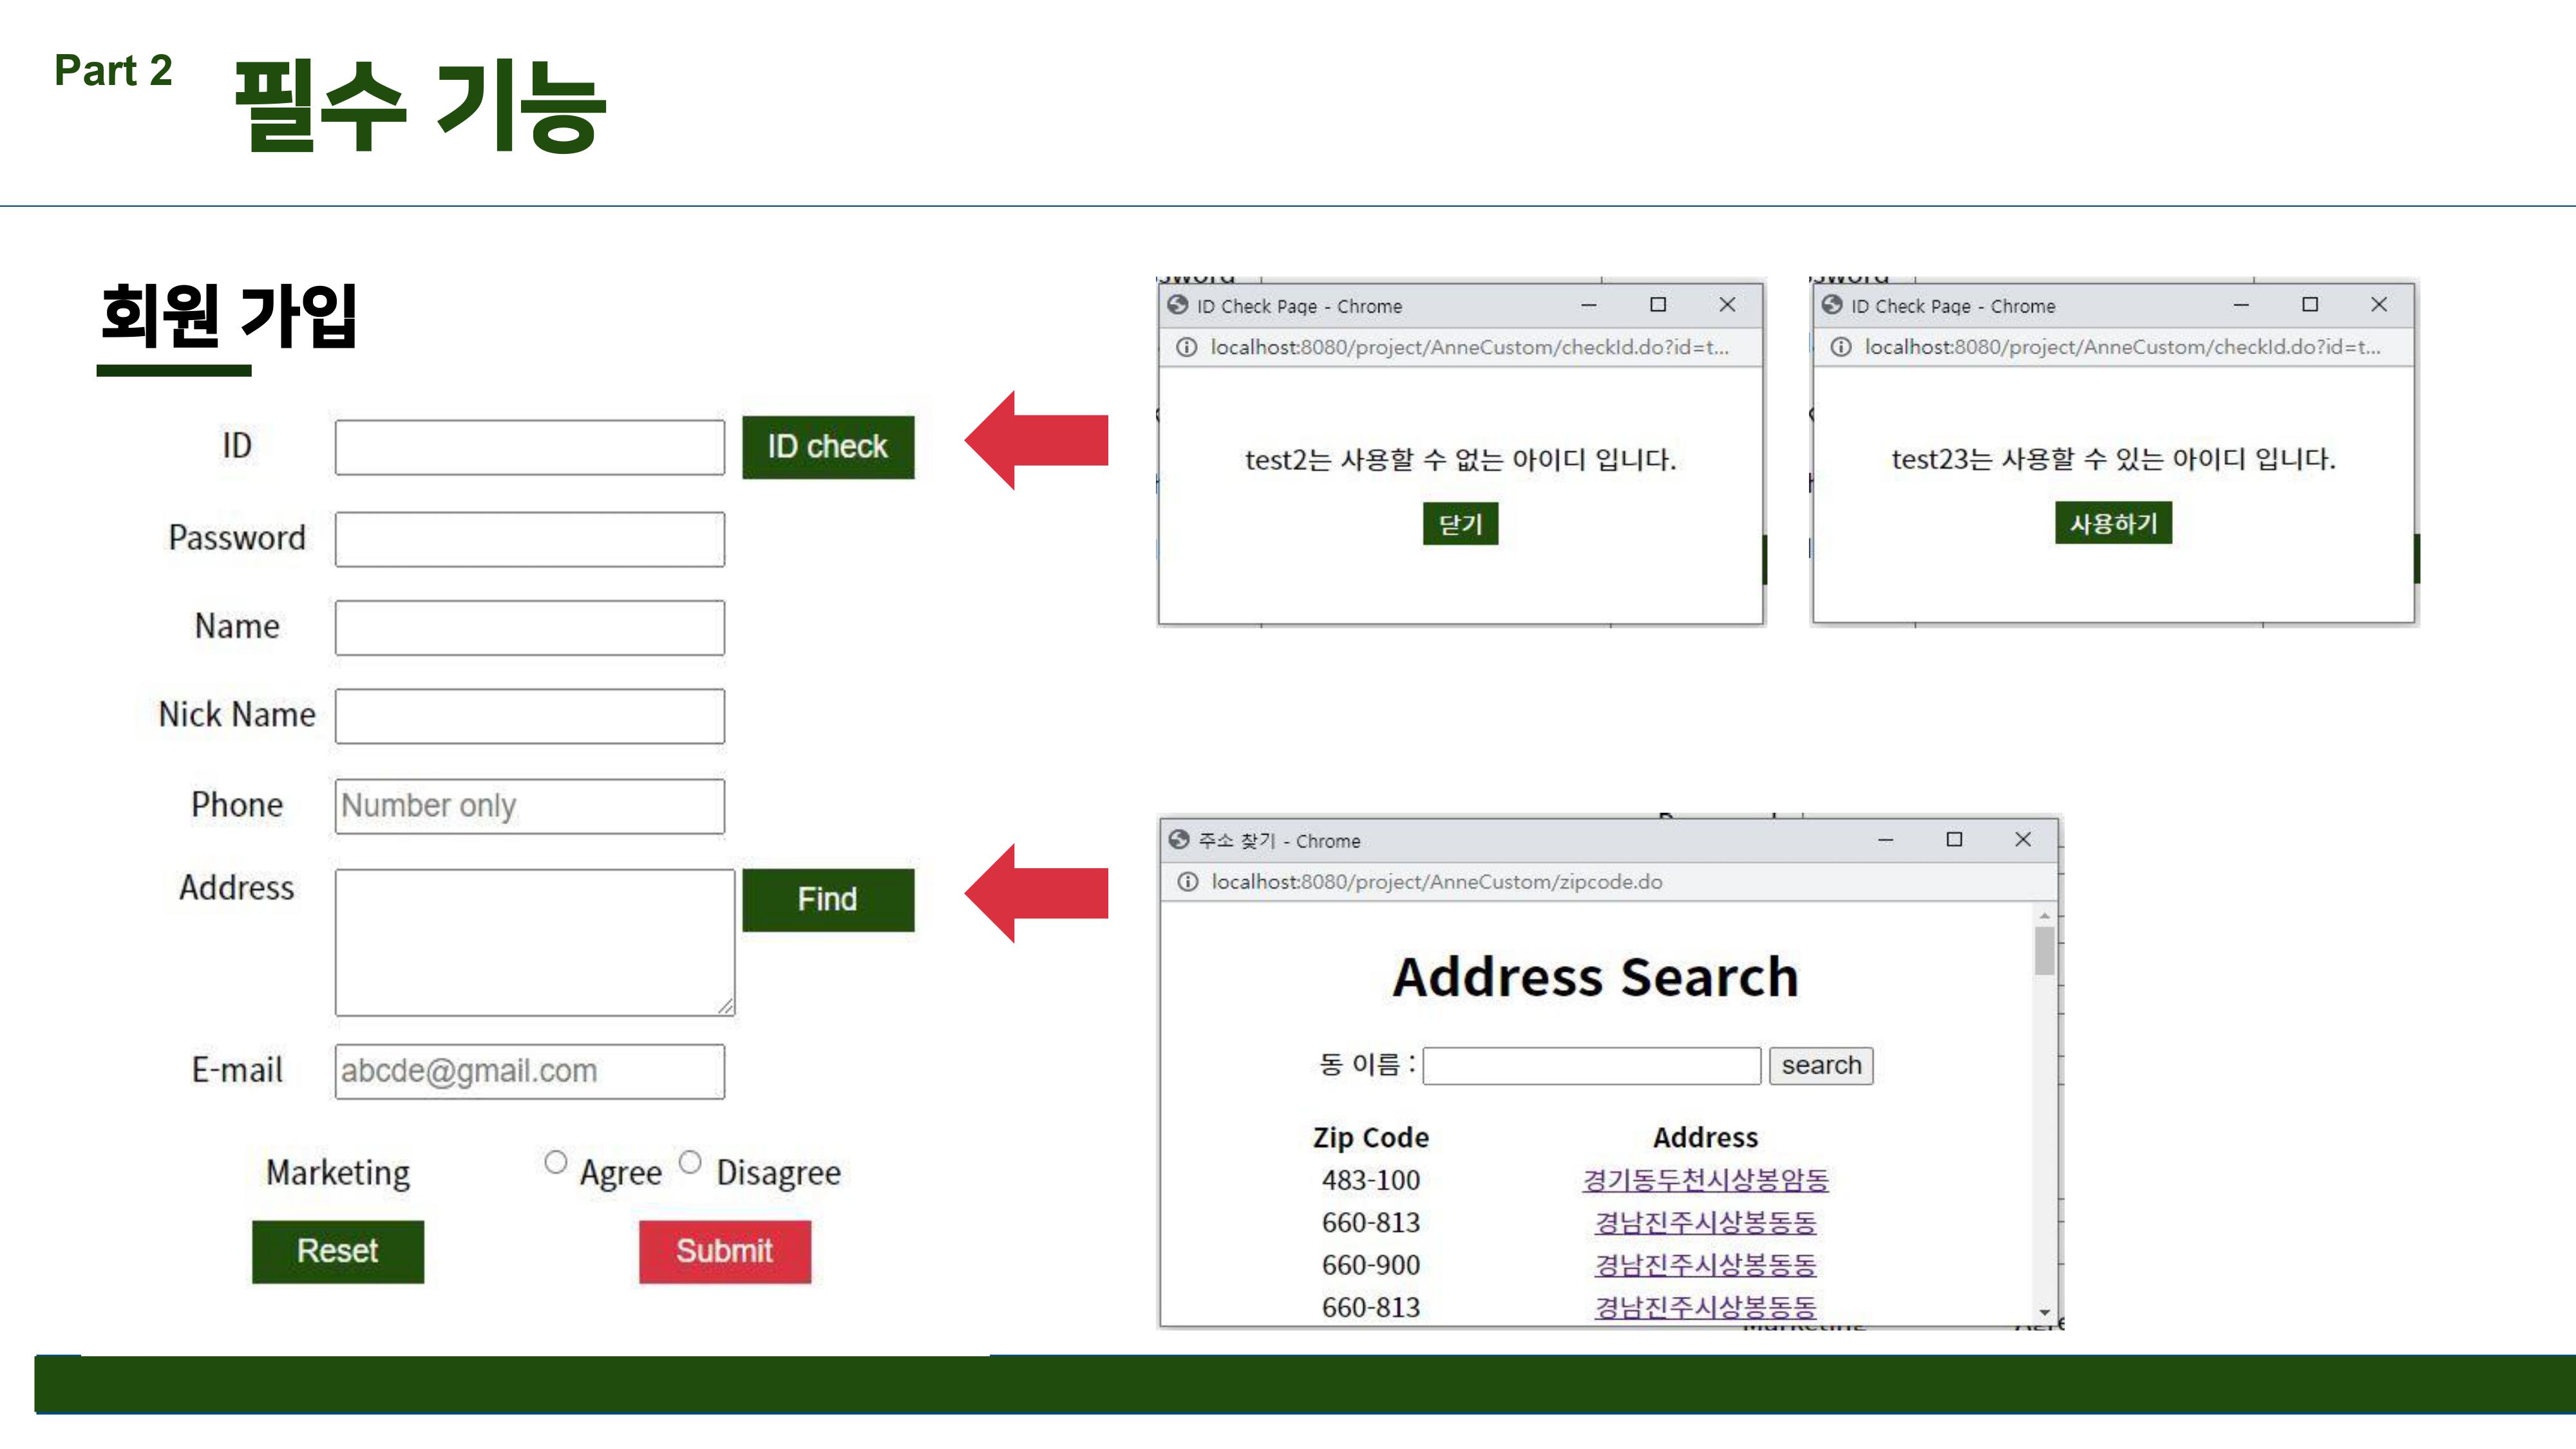The height and width of the screenshot is (1449, 2576).
Task: Click the URL of the test2 ID Check window
Action: (x=1469, y=347)
